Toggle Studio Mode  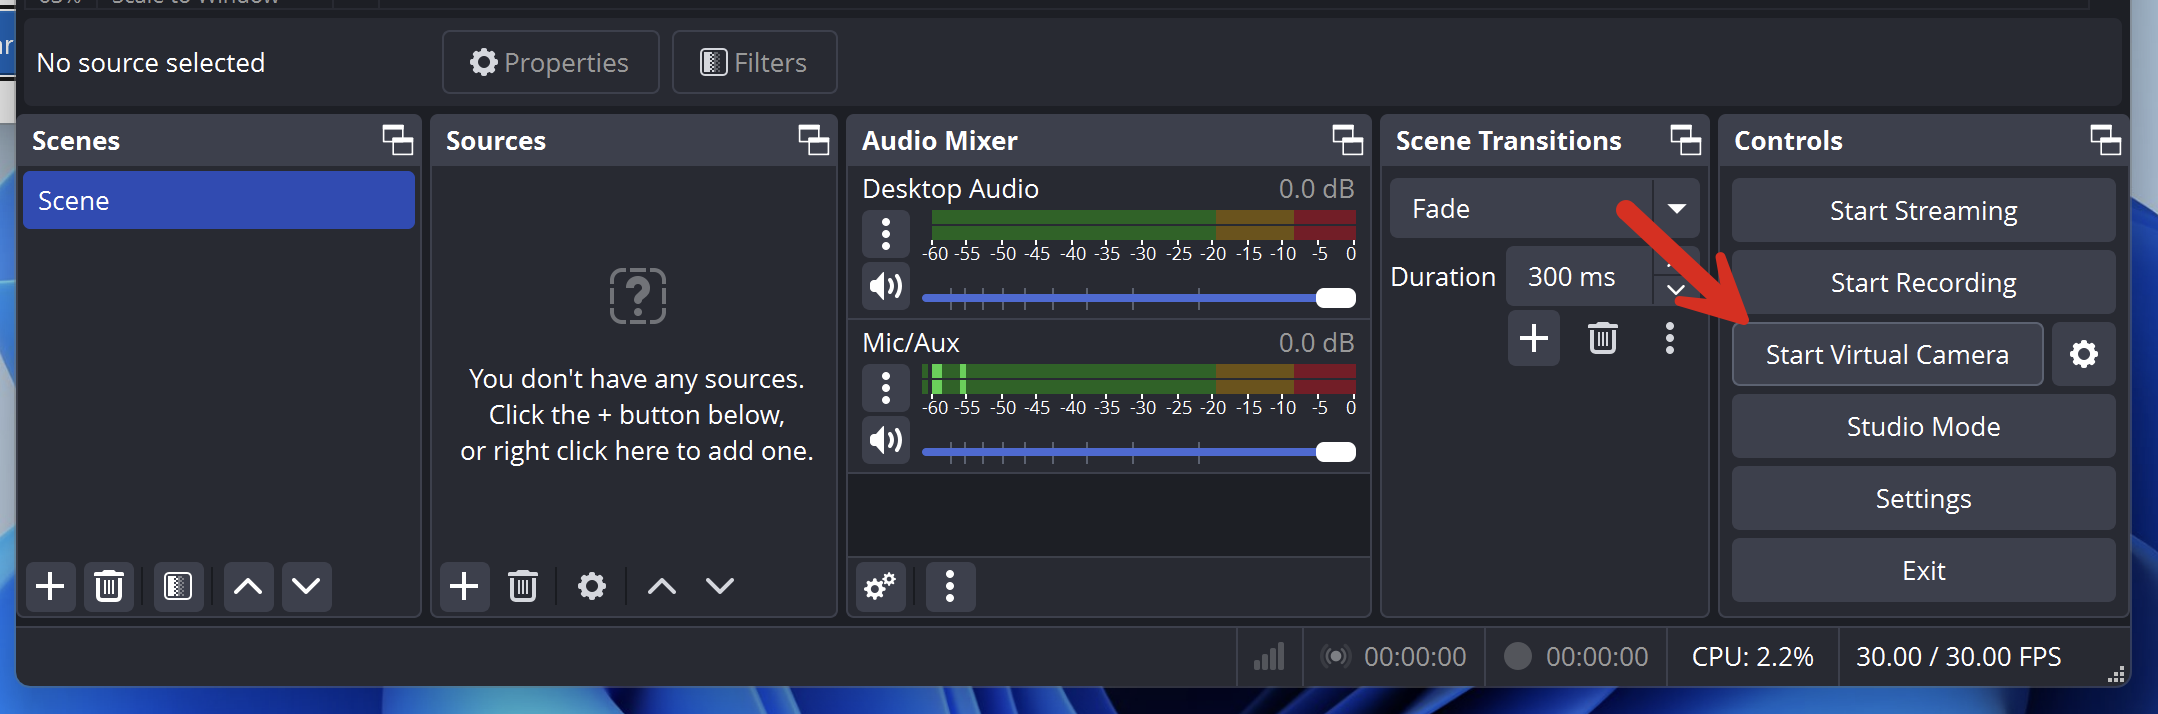coord(1922,427)
